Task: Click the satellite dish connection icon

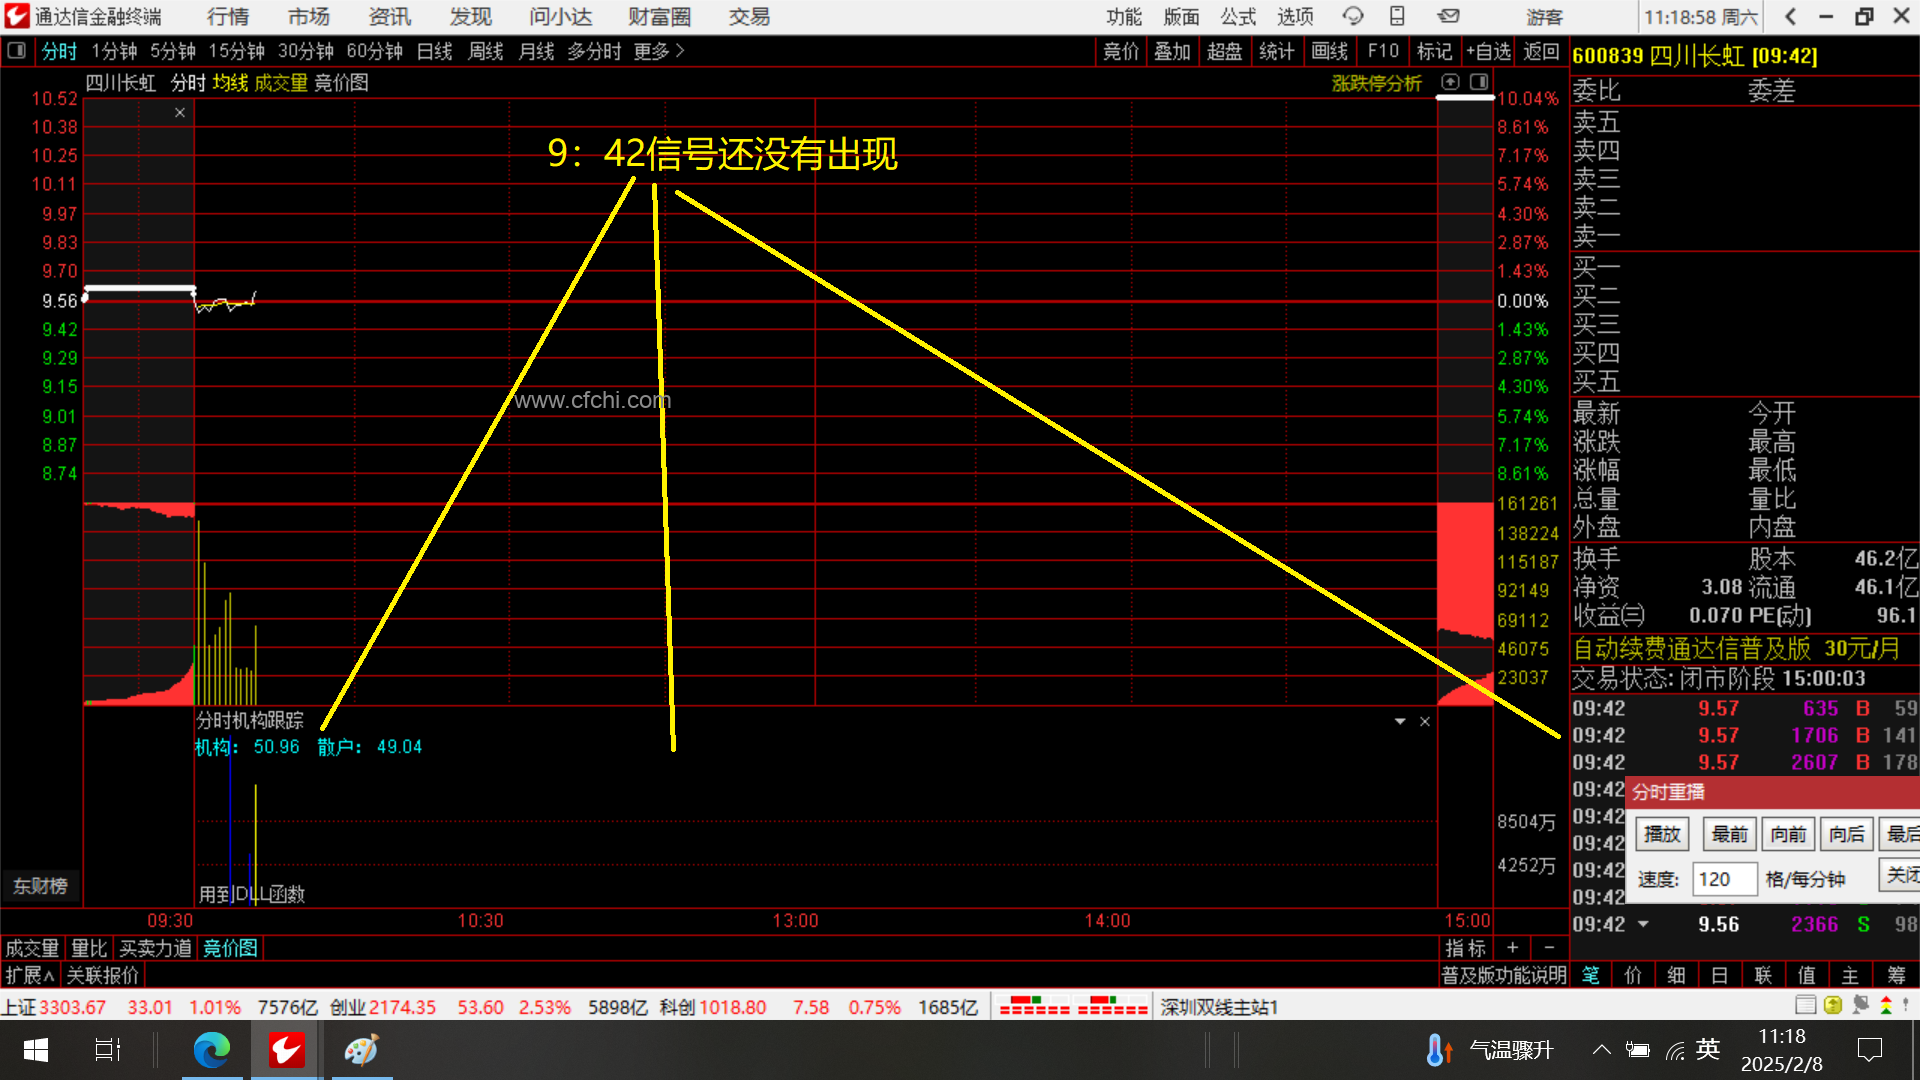Action: [1860, 1006]
